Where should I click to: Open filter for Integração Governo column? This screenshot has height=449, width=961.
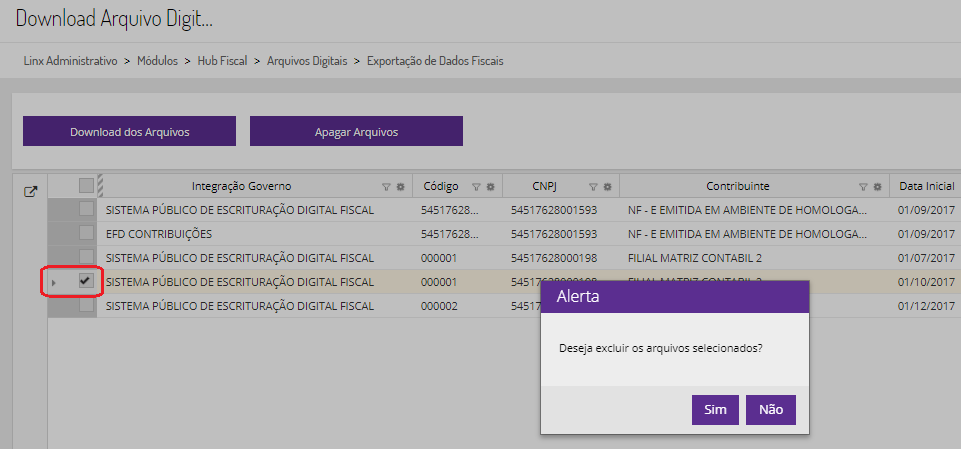pos(387,186)
